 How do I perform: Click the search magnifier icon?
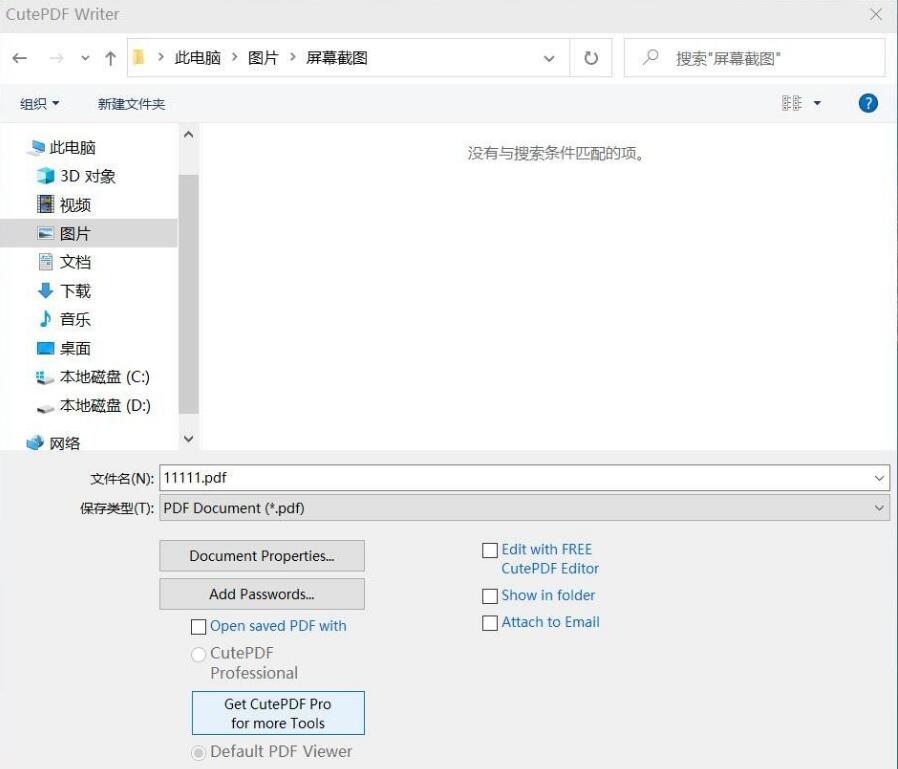(x=651, y=57)
